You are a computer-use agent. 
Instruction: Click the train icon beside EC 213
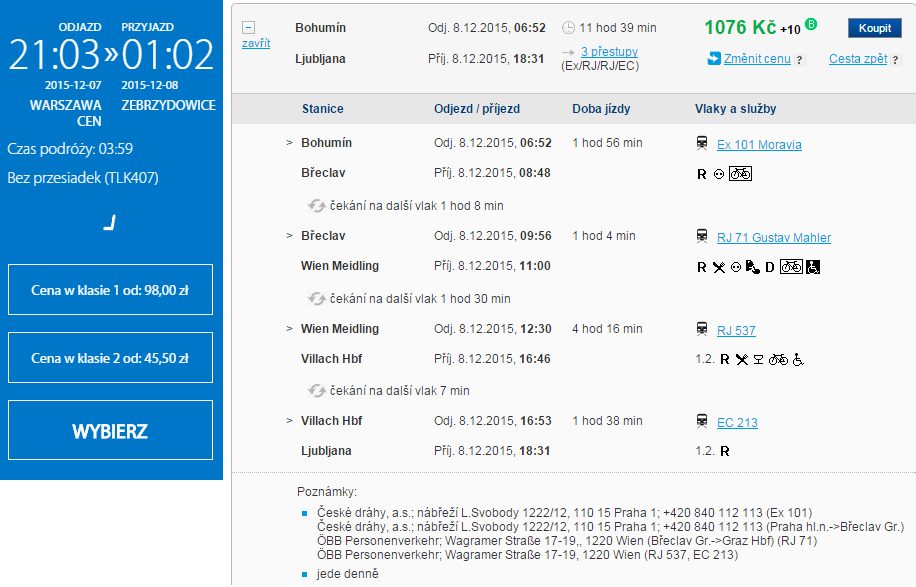[x=702, y=422]
